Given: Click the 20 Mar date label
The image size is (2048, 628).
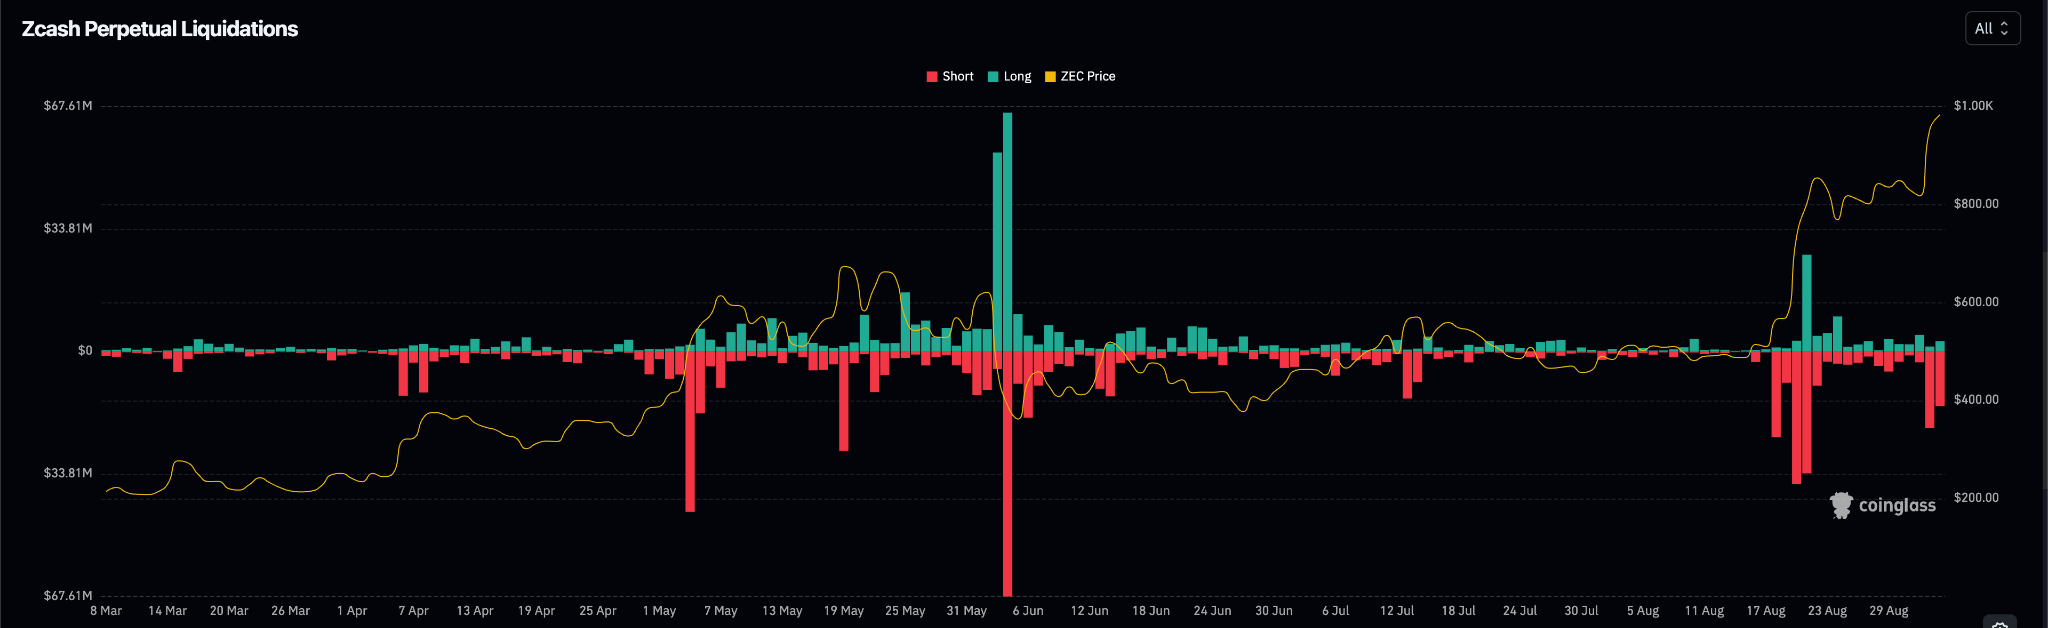Looking at the screenshot, I should [229, 611].
